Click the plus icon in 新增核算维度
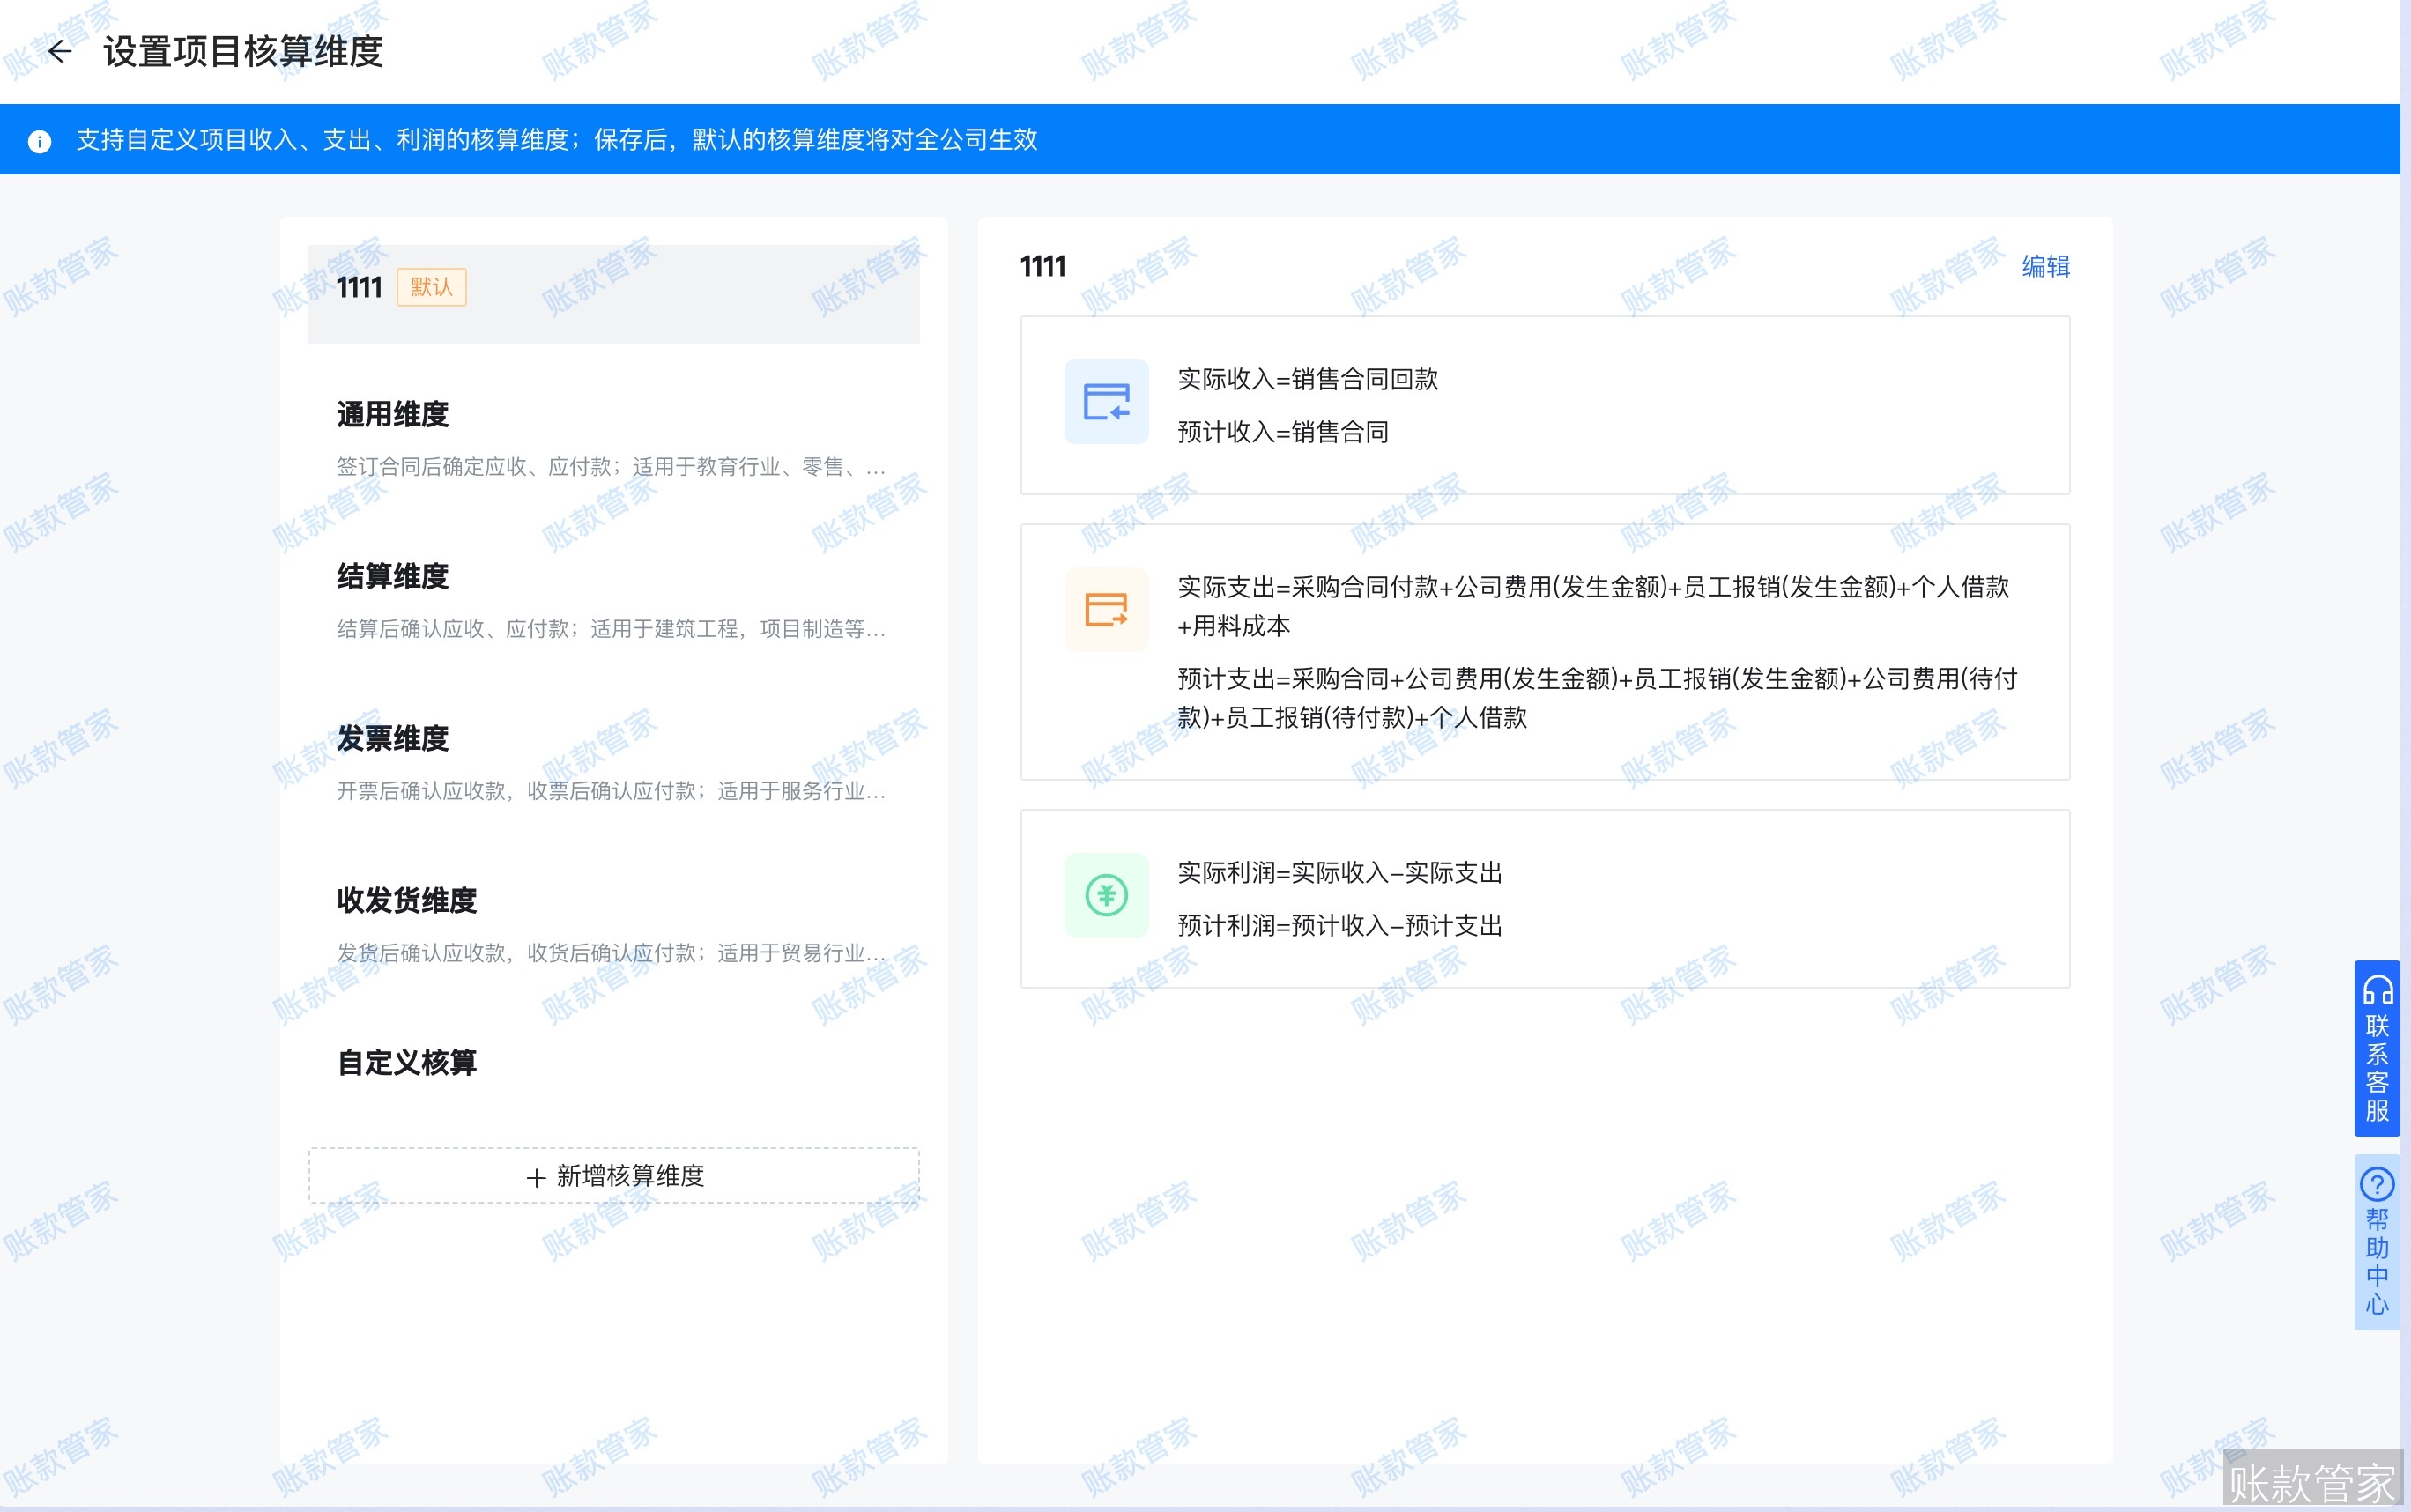This screenshot has width=2411, height=1512. tap(537, 1176)
